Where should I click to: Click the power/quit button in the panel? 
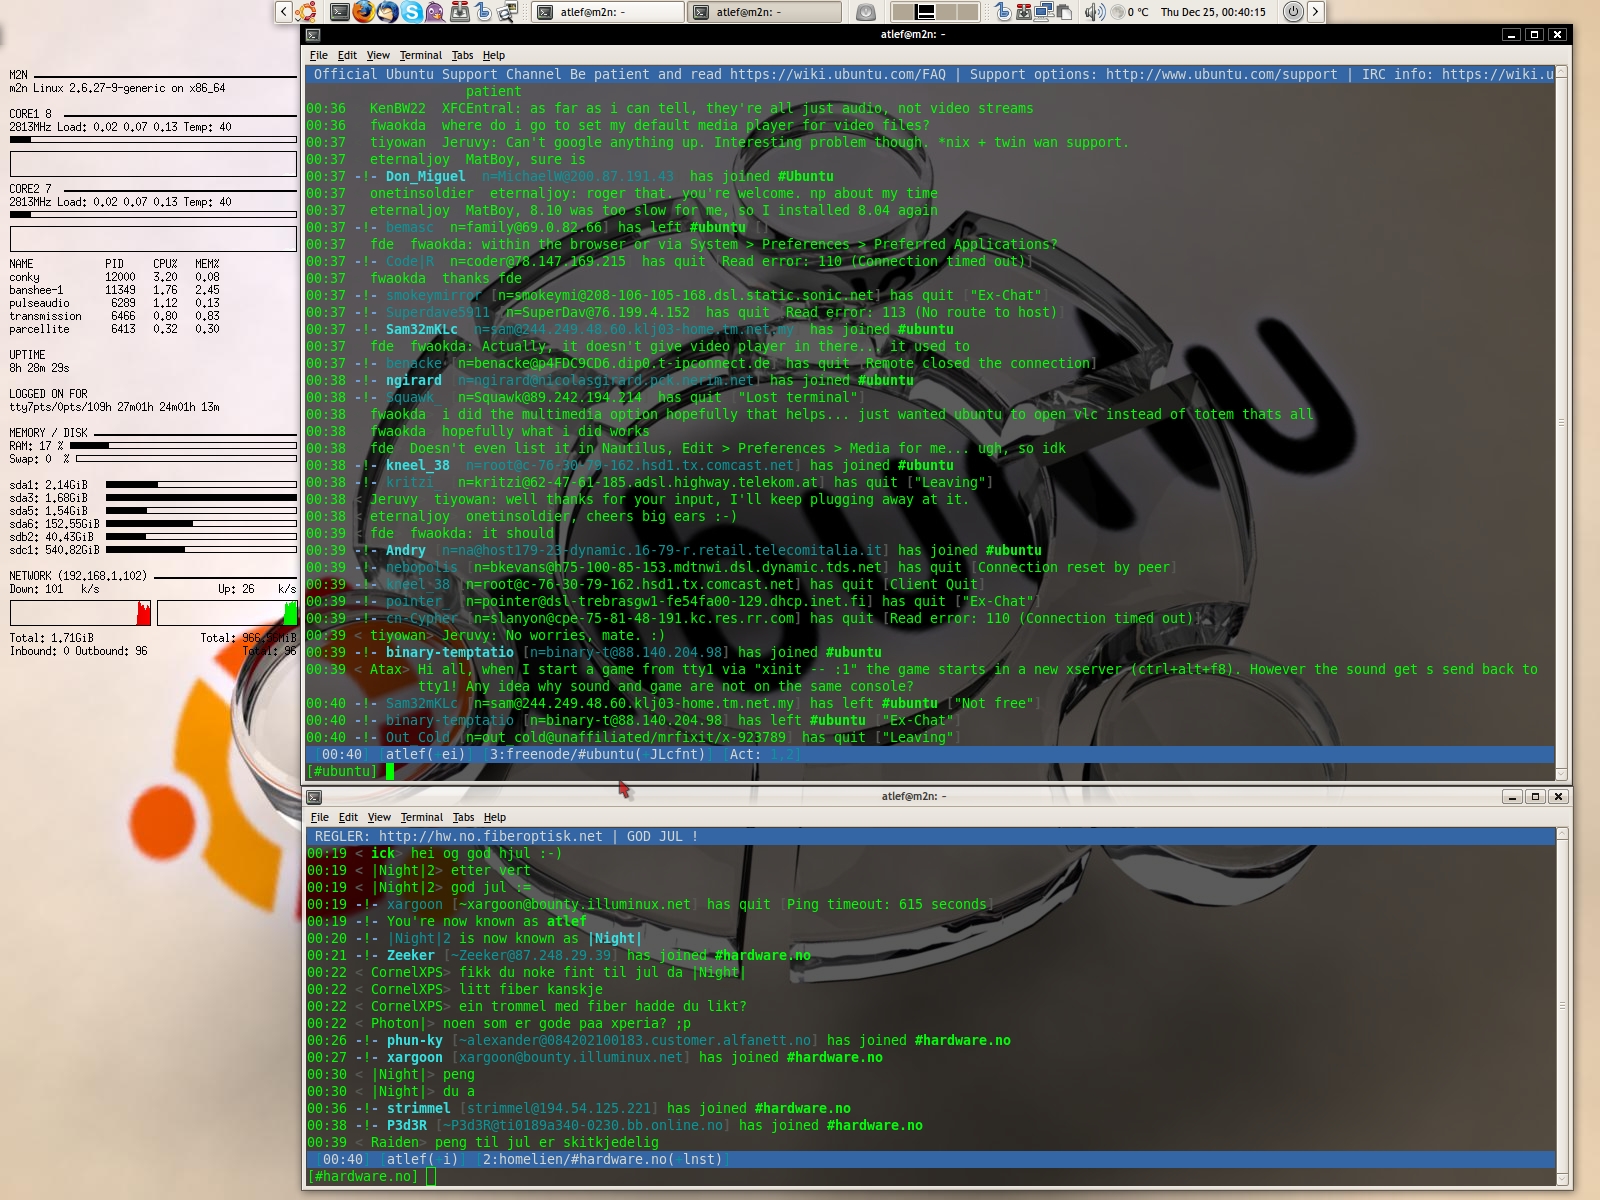click(1293, 12)
